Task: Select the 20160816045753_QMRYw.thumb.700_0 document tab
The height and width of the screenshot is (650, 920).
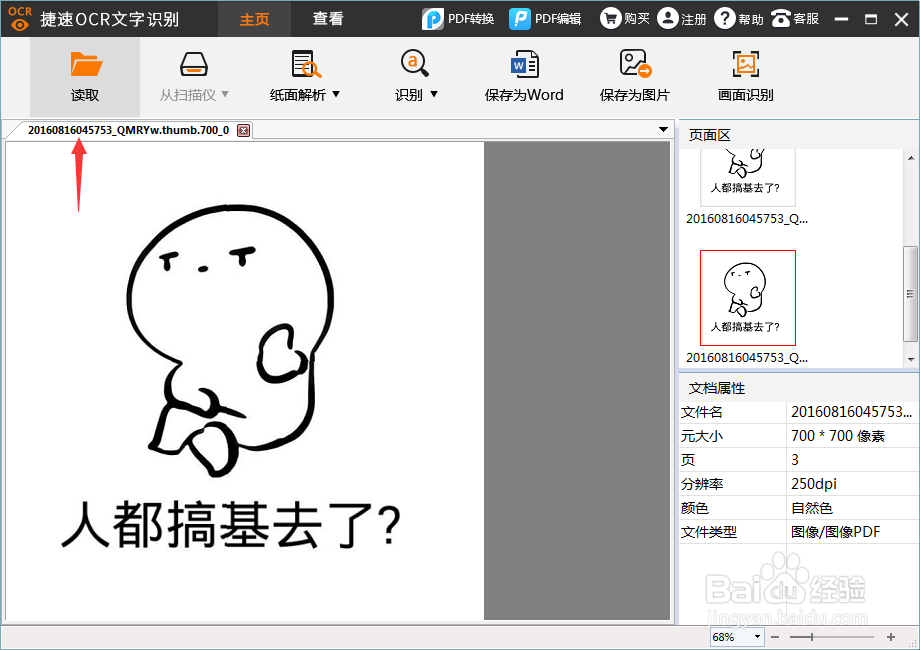Action: tap(128, 130)
